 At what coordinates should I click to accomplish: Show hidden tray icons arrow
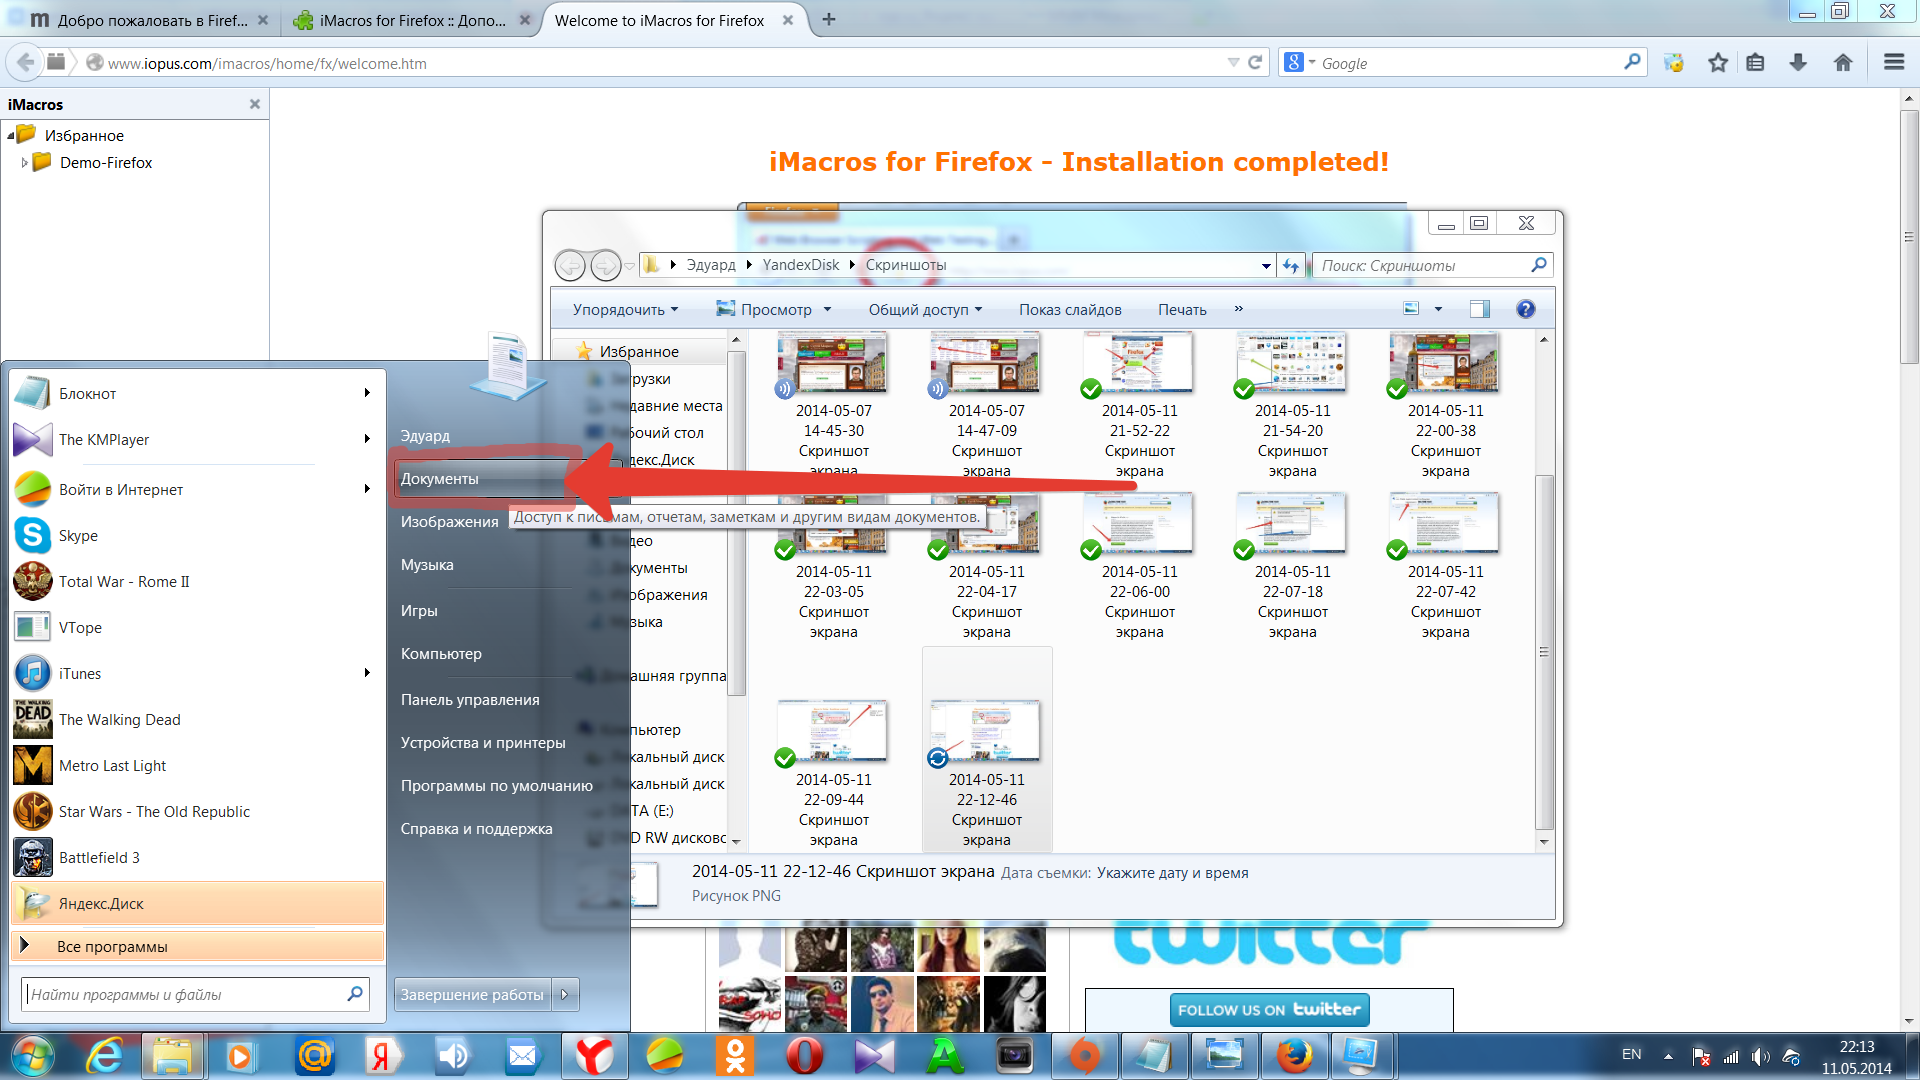click(1668, 1056)
